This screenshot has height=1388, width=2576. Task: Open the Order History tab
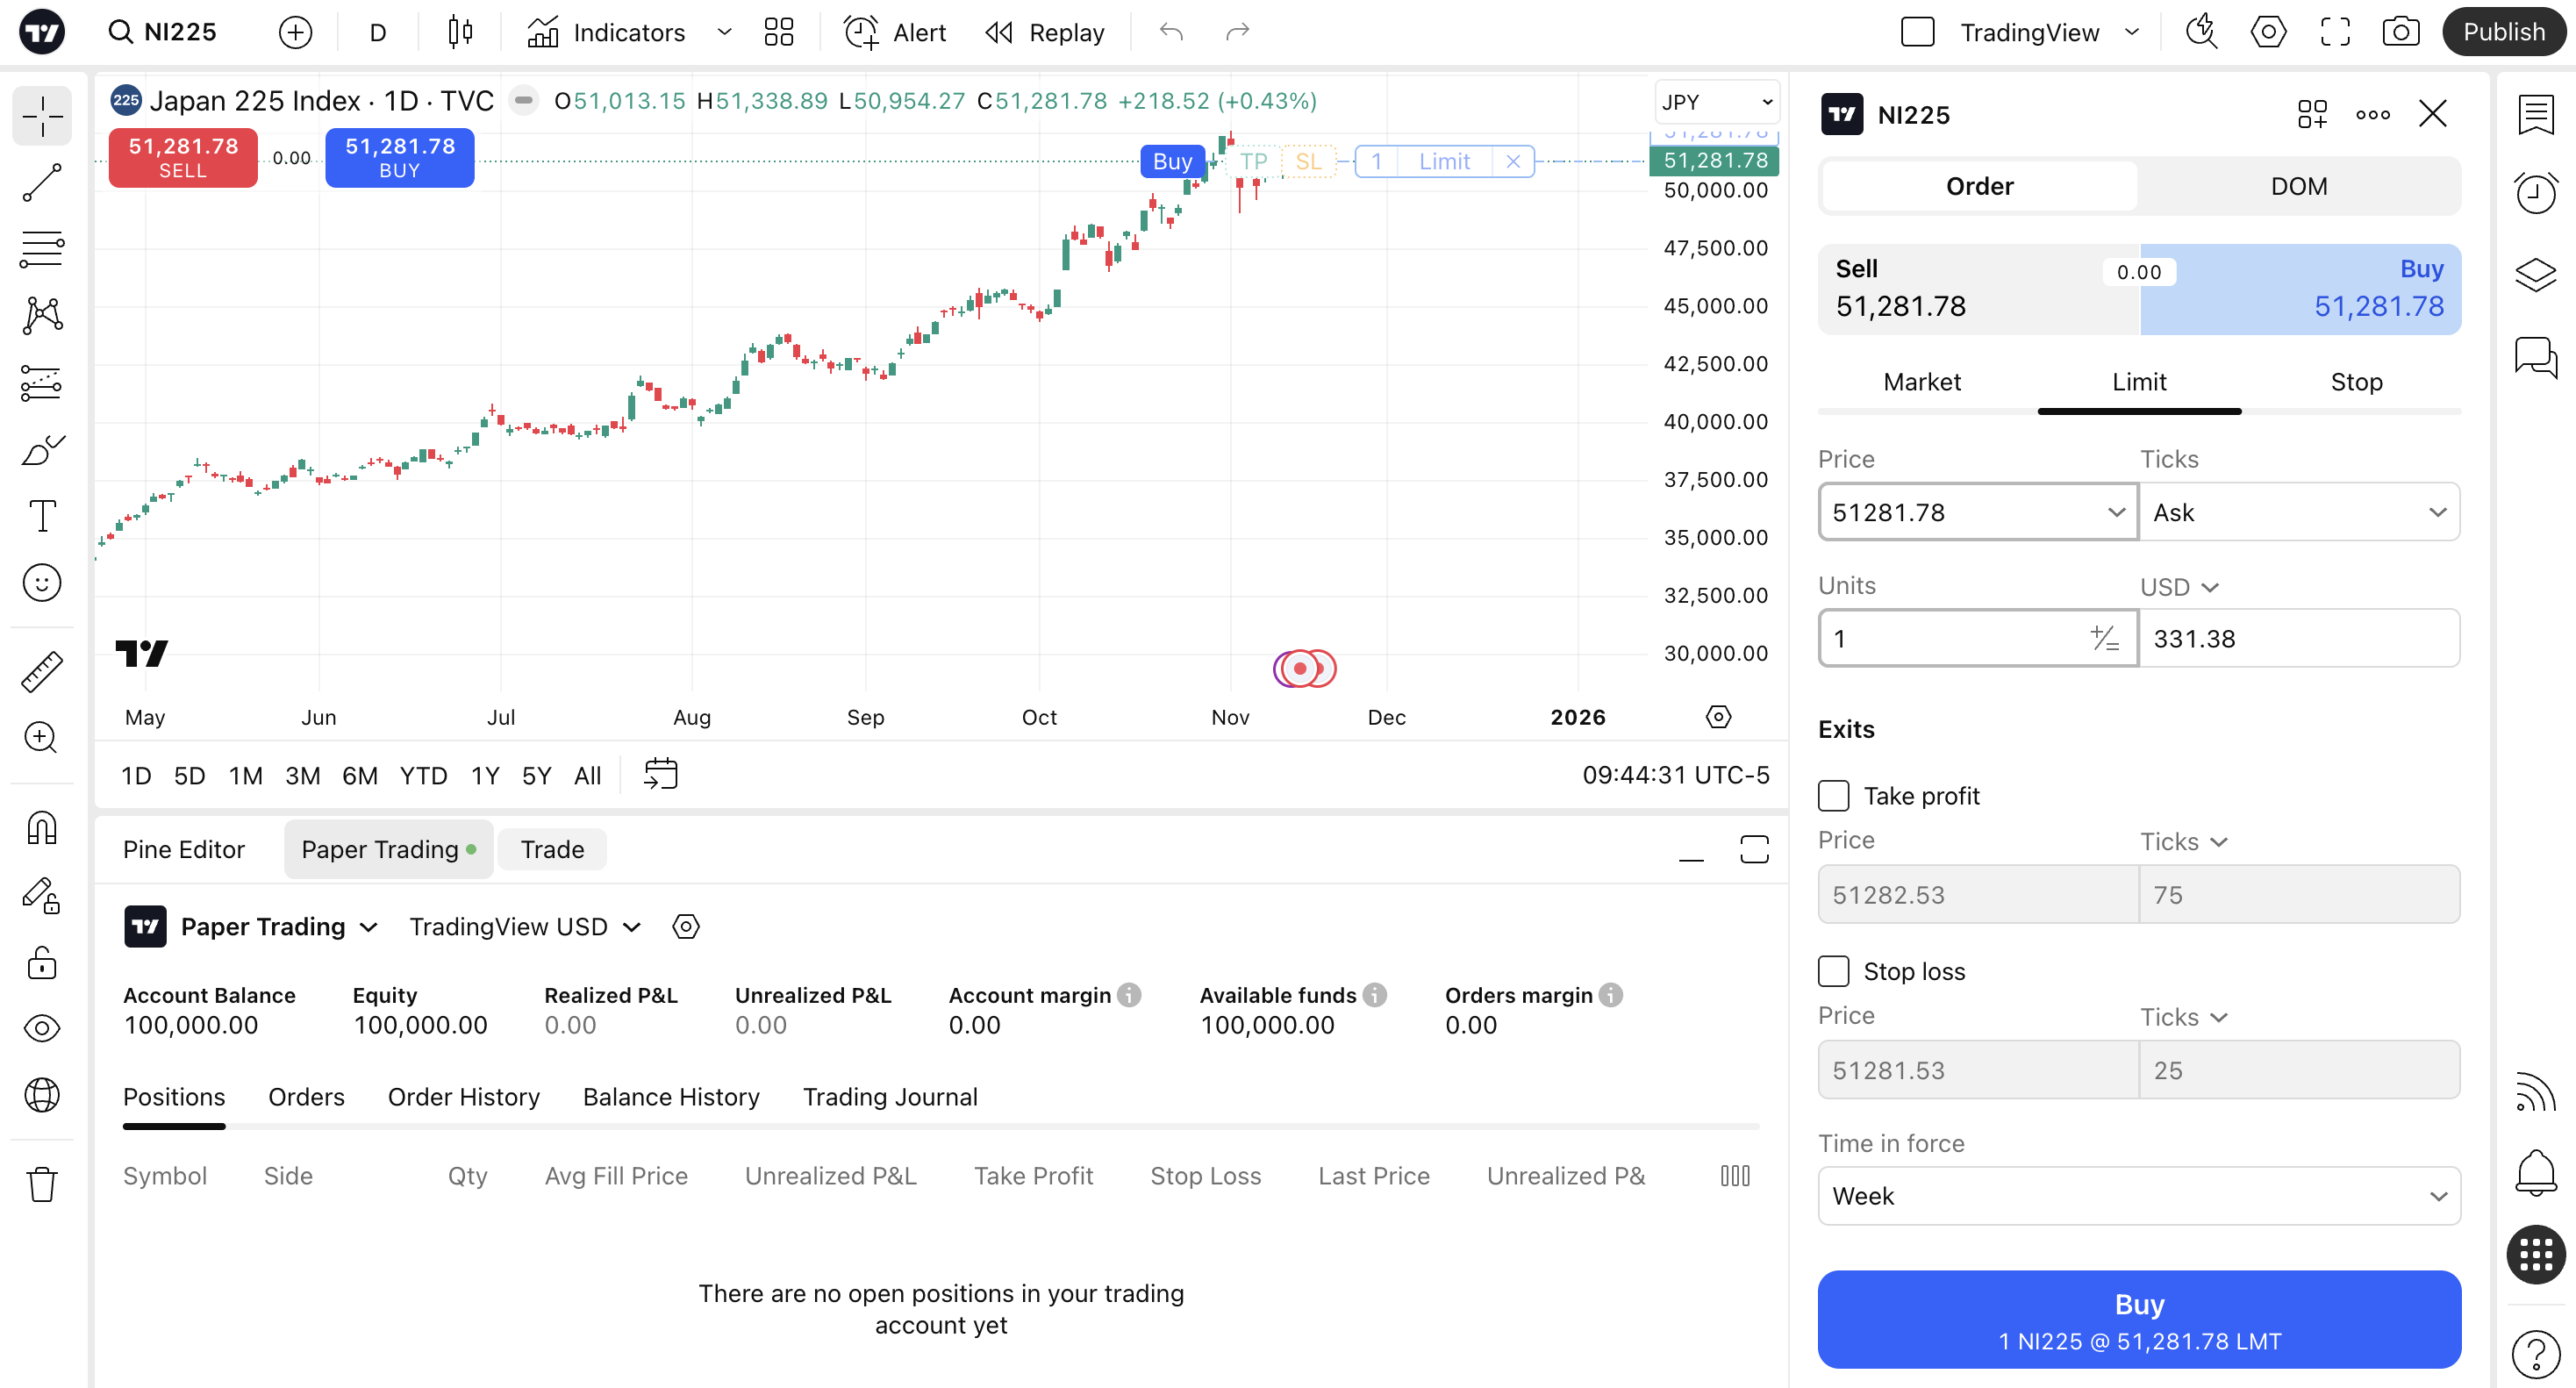(x=463, y=1097)
